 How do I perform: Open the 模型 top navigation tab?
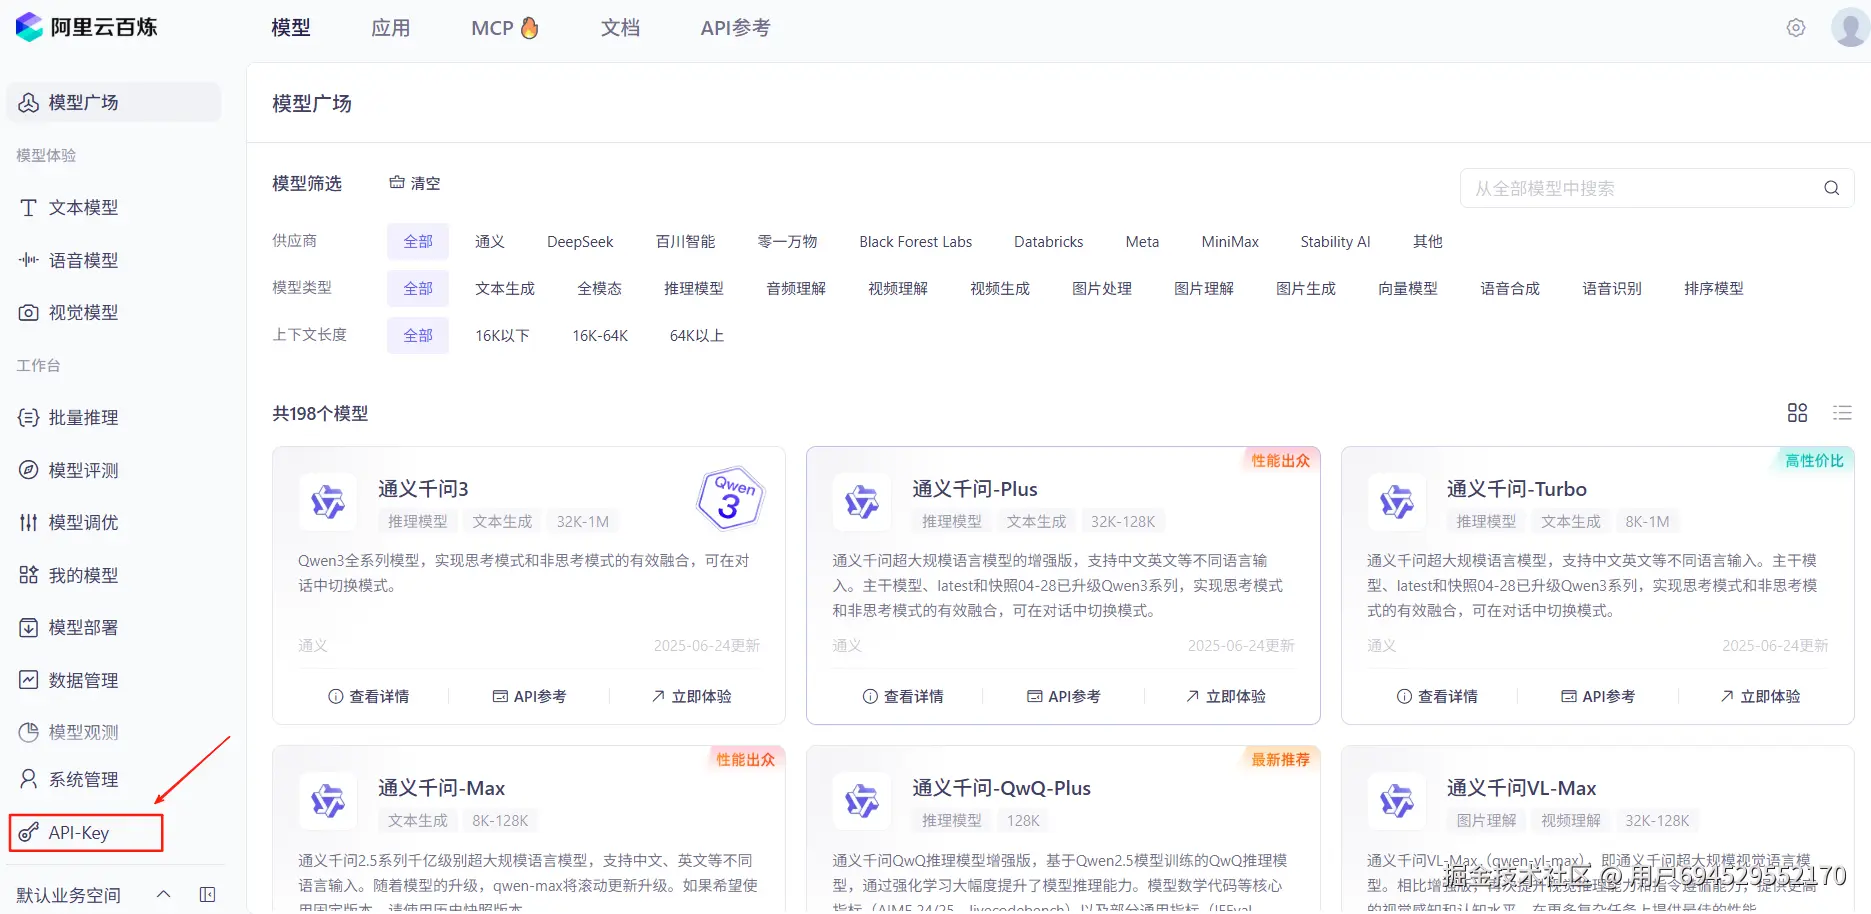pyautogui.click(x=291, y=28)
